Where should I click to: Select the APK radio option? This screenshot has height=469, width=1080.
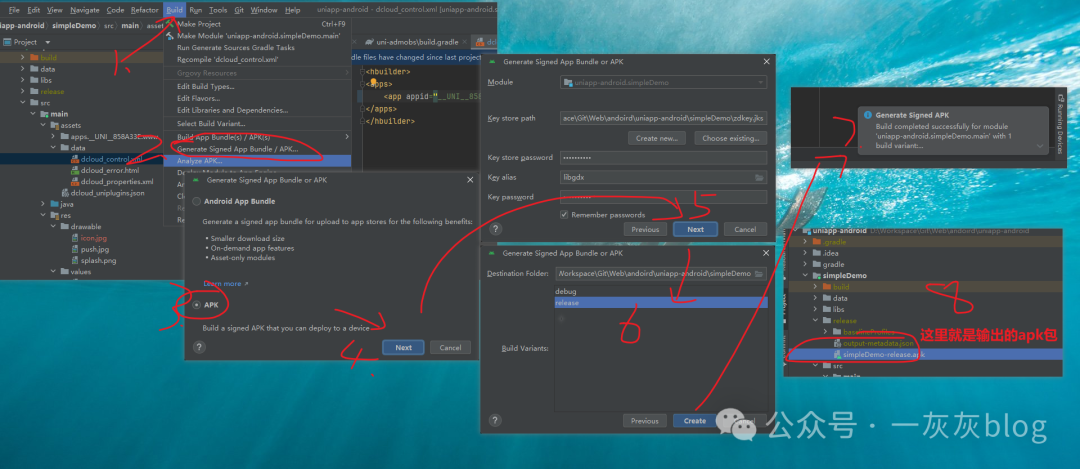click(196, 304)
